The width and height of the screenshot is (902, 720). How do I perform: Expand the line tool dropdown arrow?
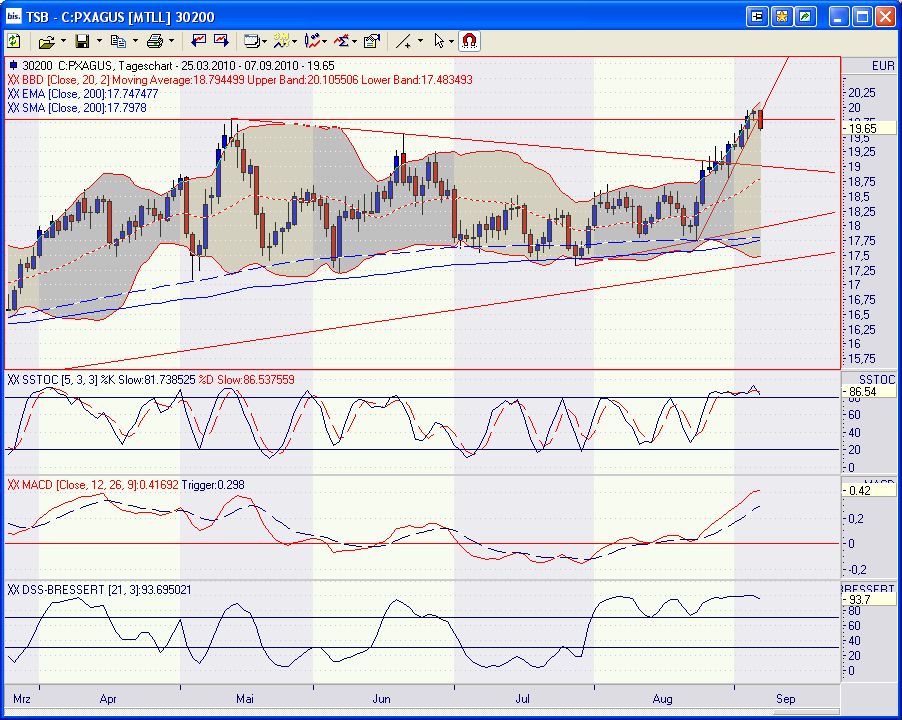[418, 41]
